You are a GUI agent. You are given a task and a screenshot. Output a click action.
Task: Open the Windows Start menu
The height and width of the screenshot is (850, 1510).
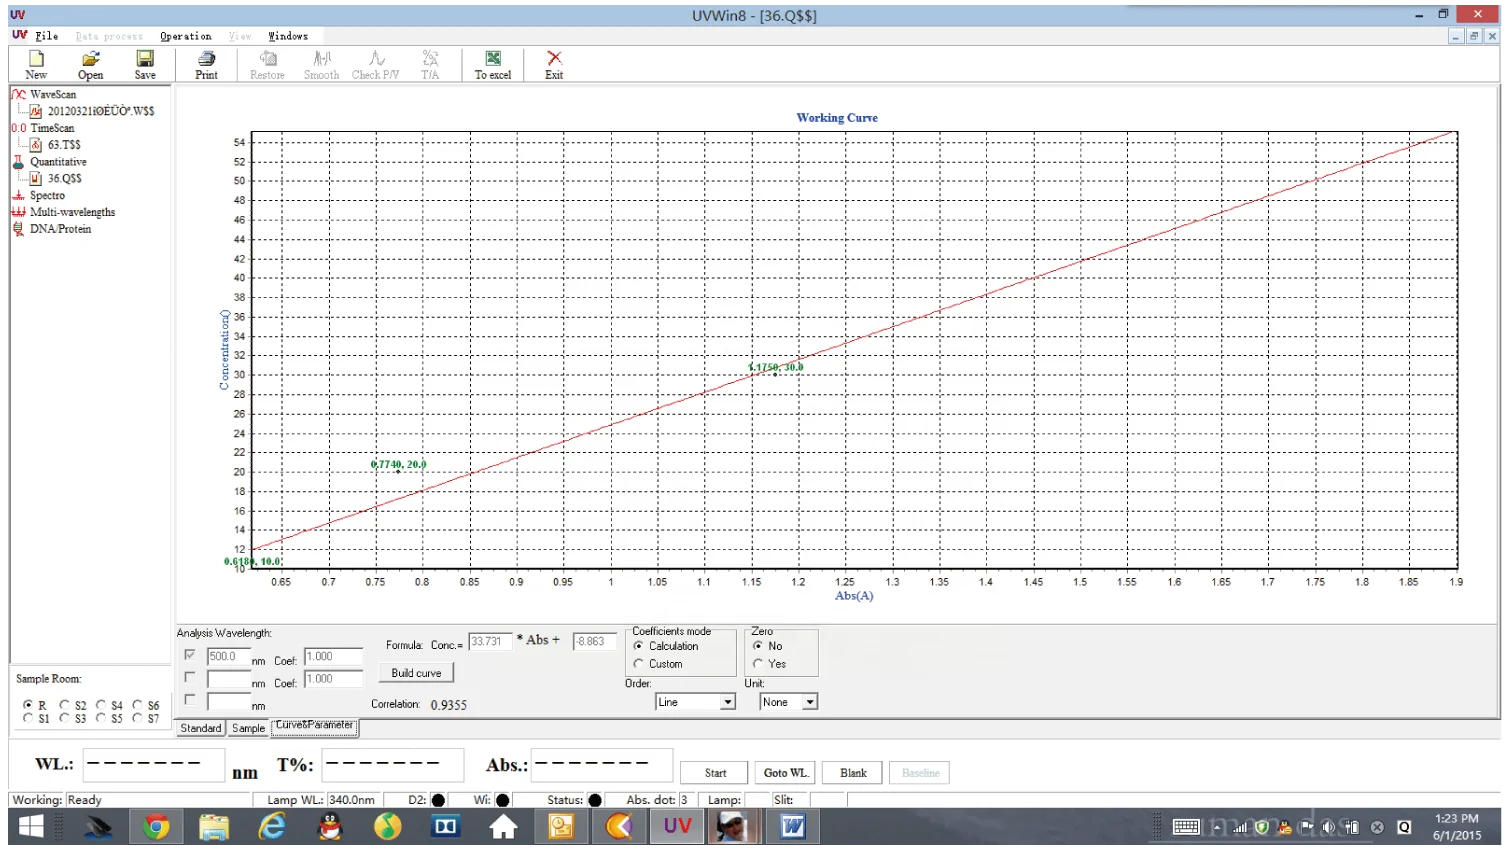31,827
